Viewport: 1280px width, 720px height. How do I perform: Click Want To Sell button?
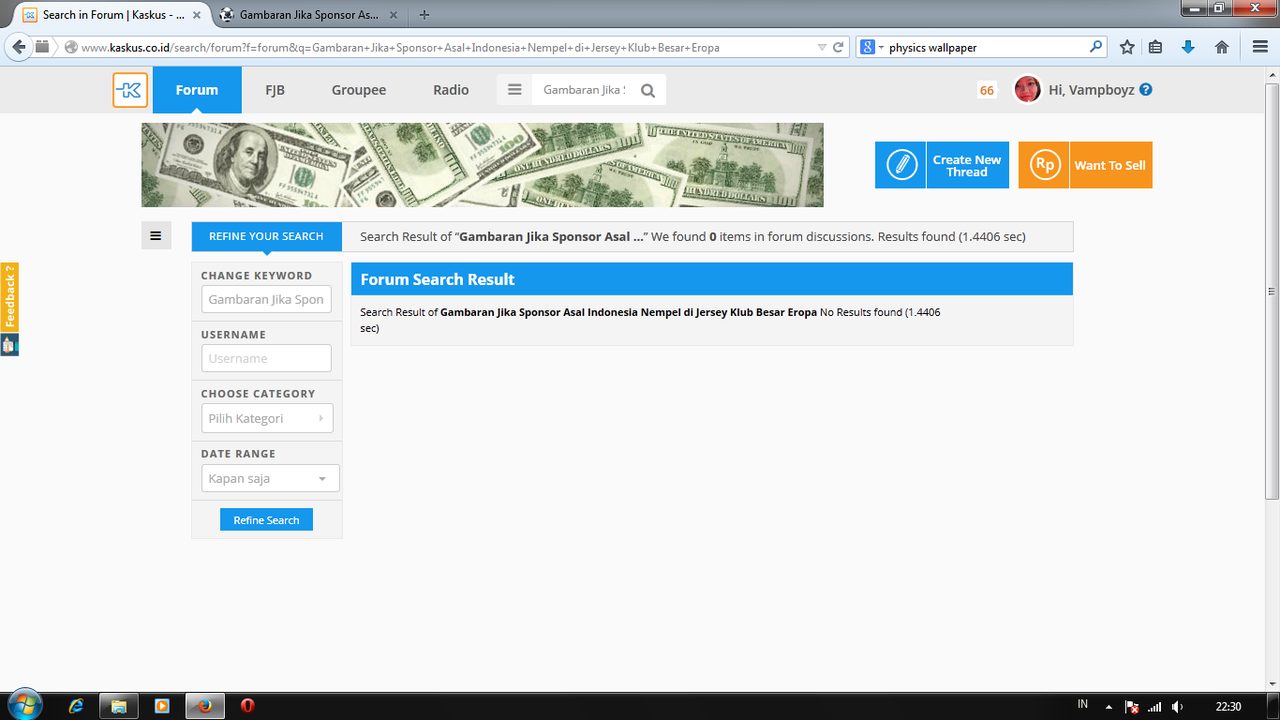(x=1085, y=165)
